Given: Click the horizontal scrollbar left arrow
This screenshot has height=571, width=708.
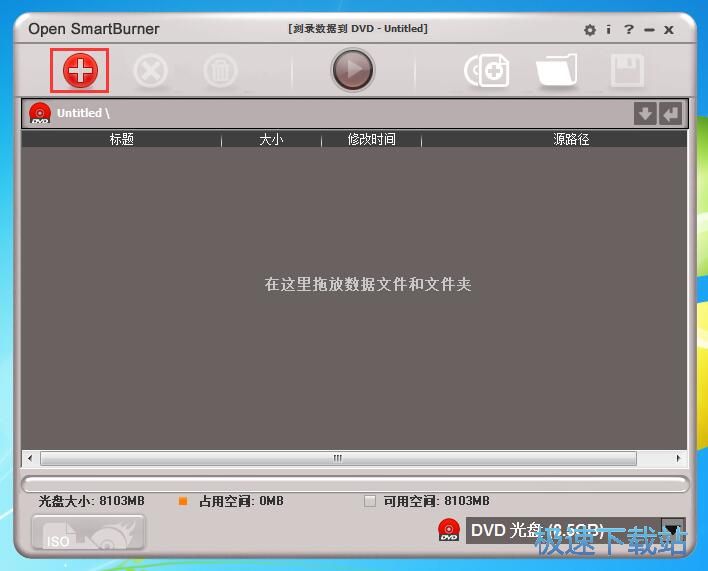Looking at the screenshot, I should [30, 458].
